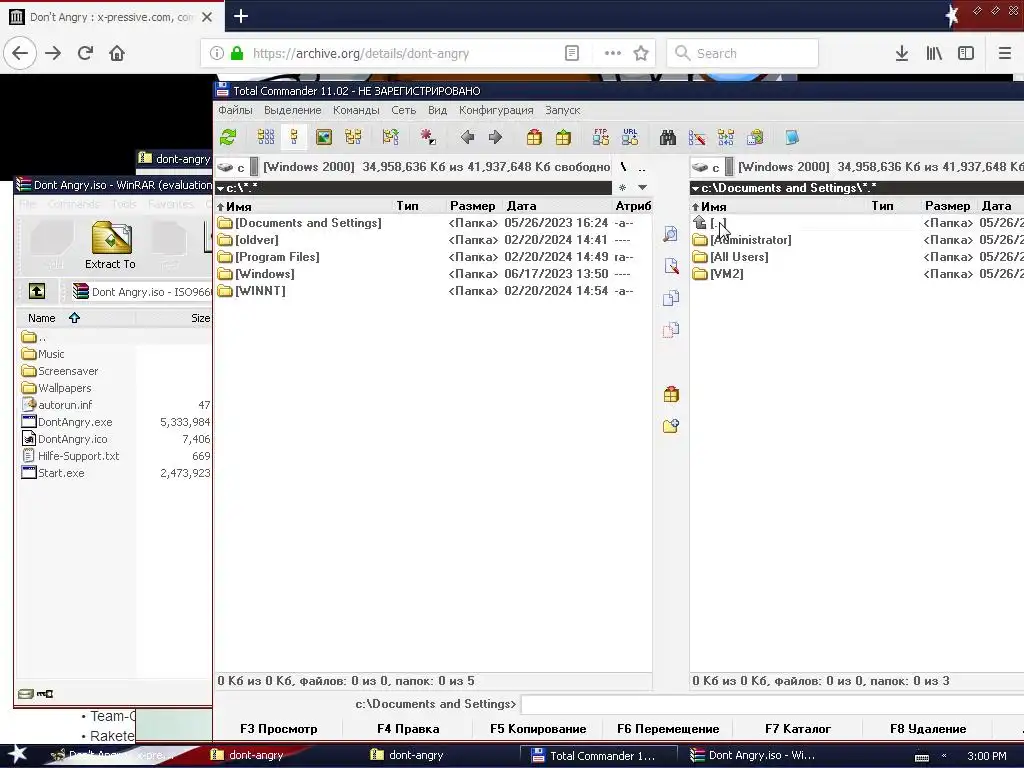The image size is (1024, 768).
Task: Open the Synchronize directories toolbar icon
Action: [x=726, y=137]
